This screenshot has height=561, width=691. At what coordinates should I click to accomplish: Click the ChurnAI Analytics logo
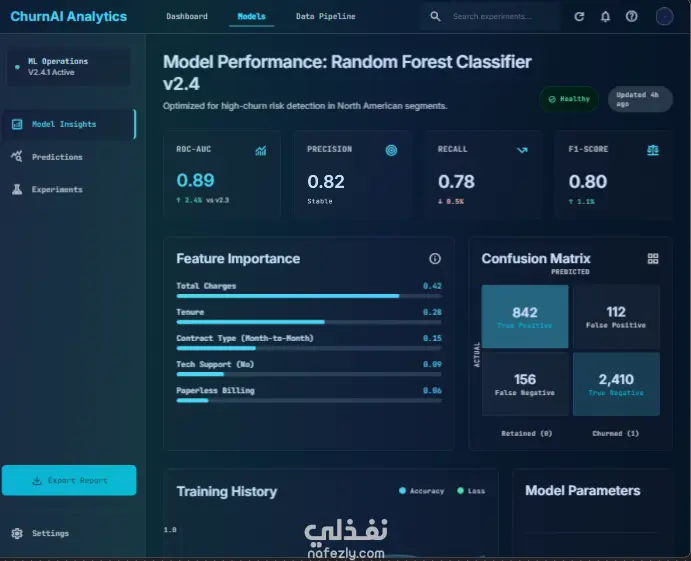click(x=68, y=16)
